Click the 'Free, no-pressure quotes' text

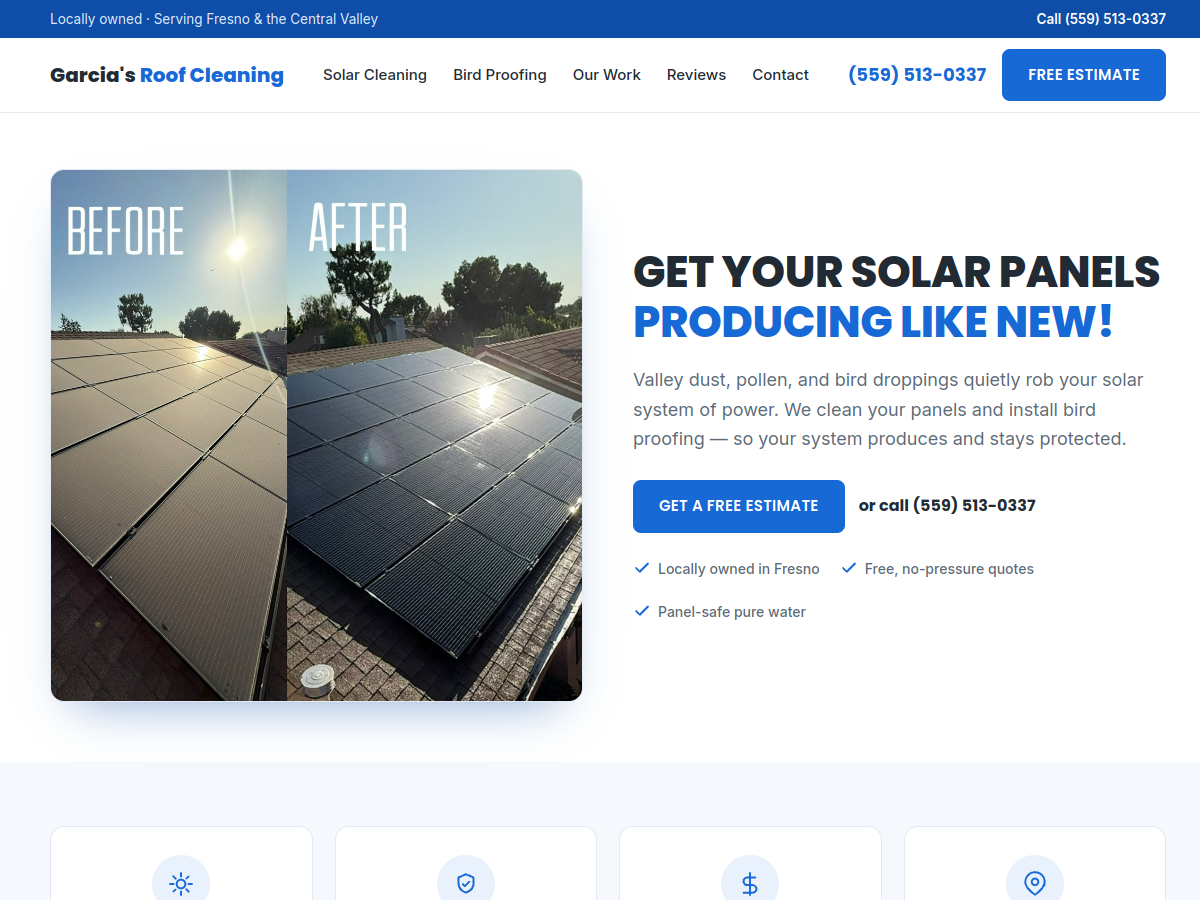click(949, 569)
